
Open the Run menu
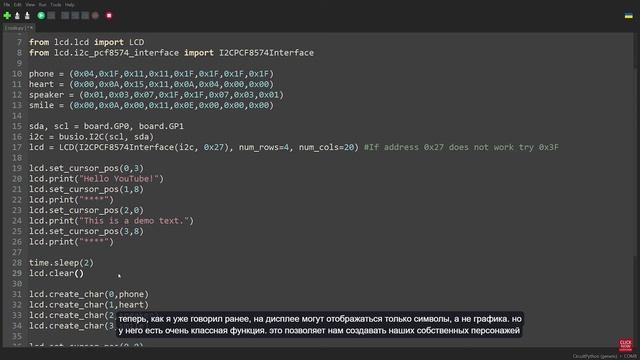[x=42, y=4]
